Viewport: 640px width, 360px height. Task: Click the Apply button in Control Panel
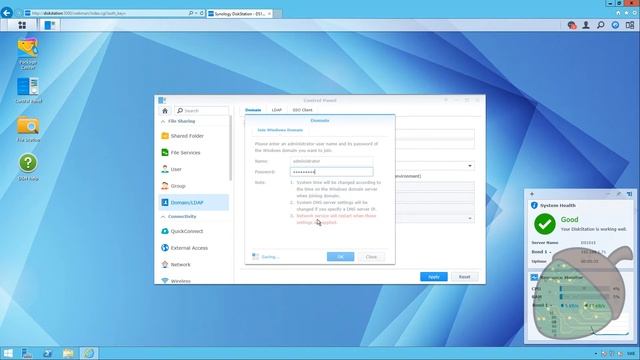click(x=433, y=277)
